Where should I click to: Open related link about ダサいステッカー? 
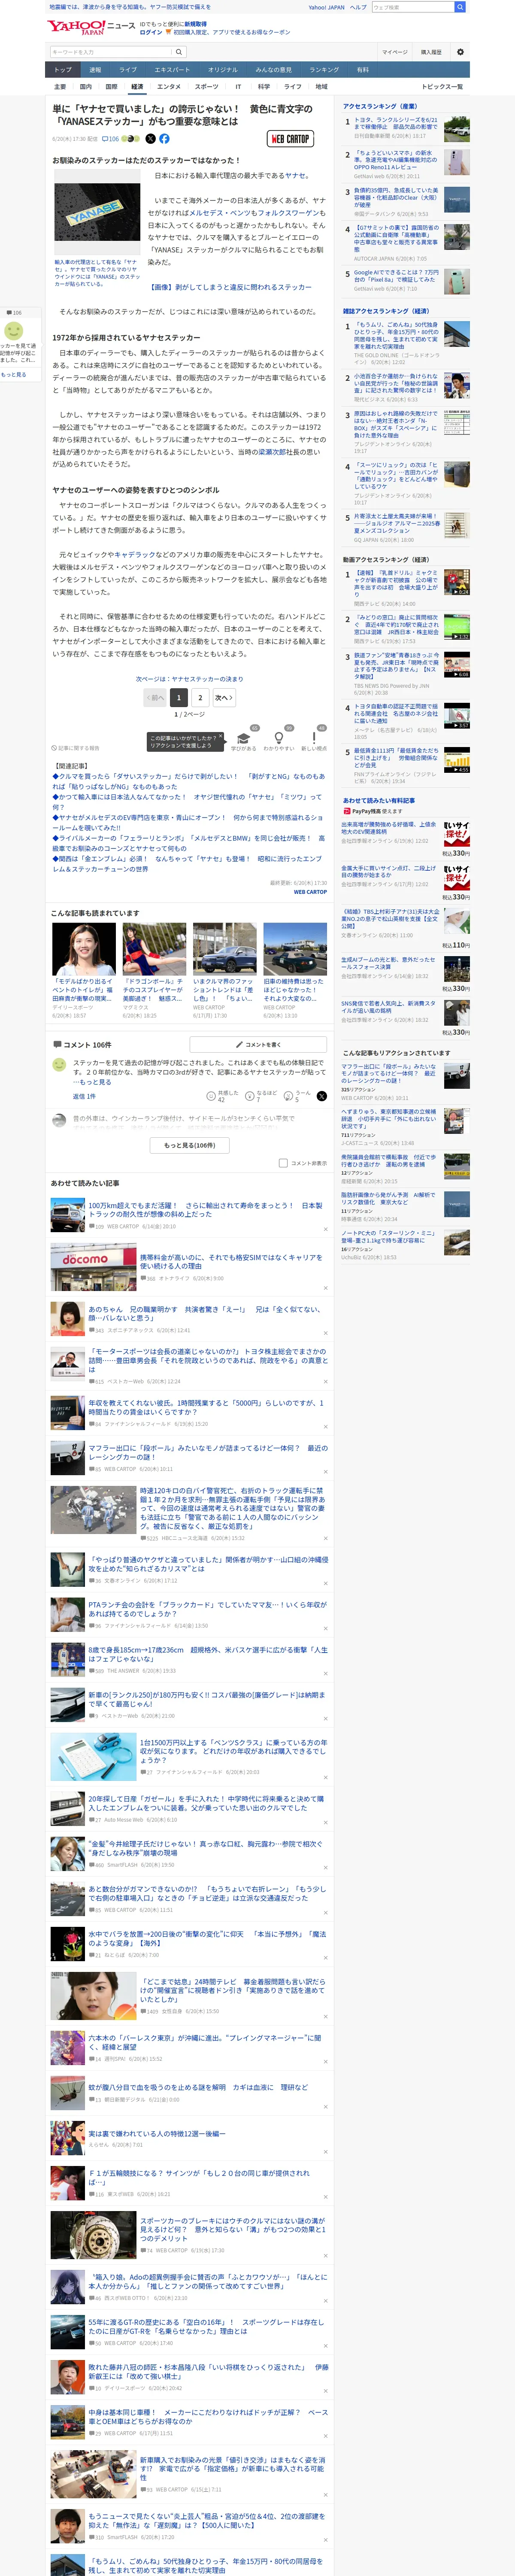pos(189,781)
